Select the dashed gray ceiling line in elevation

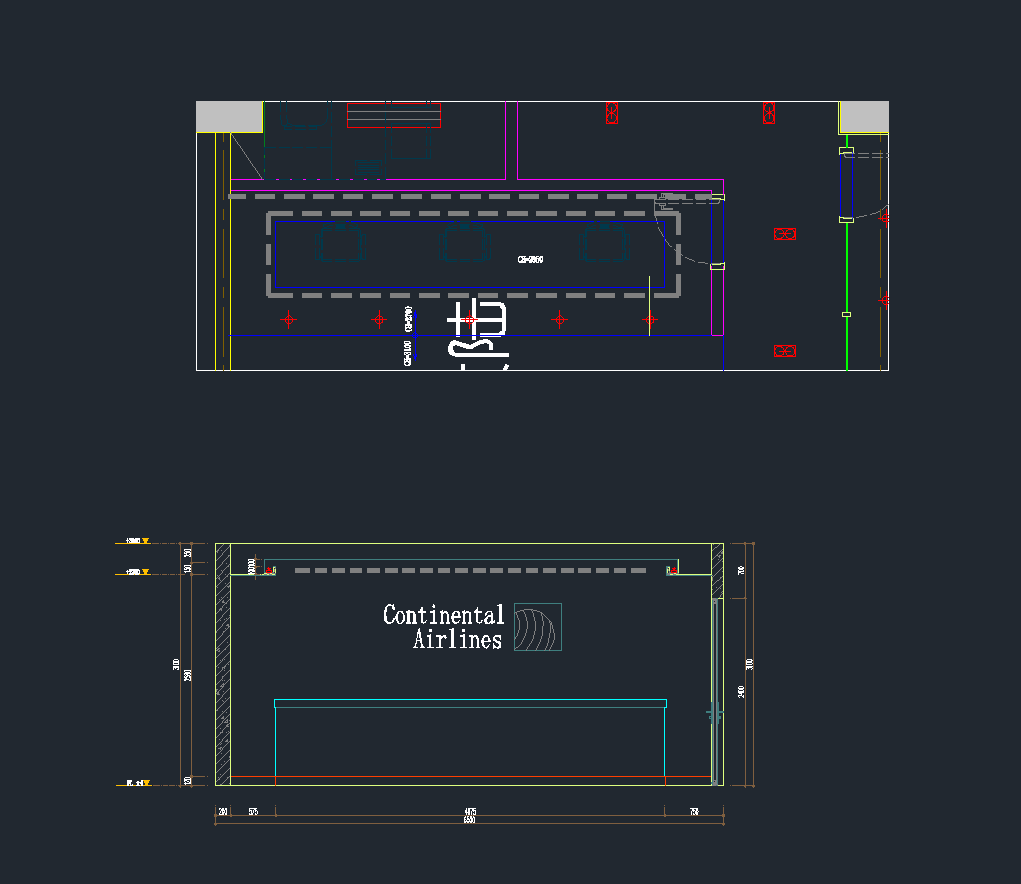(x=470, y=570)
